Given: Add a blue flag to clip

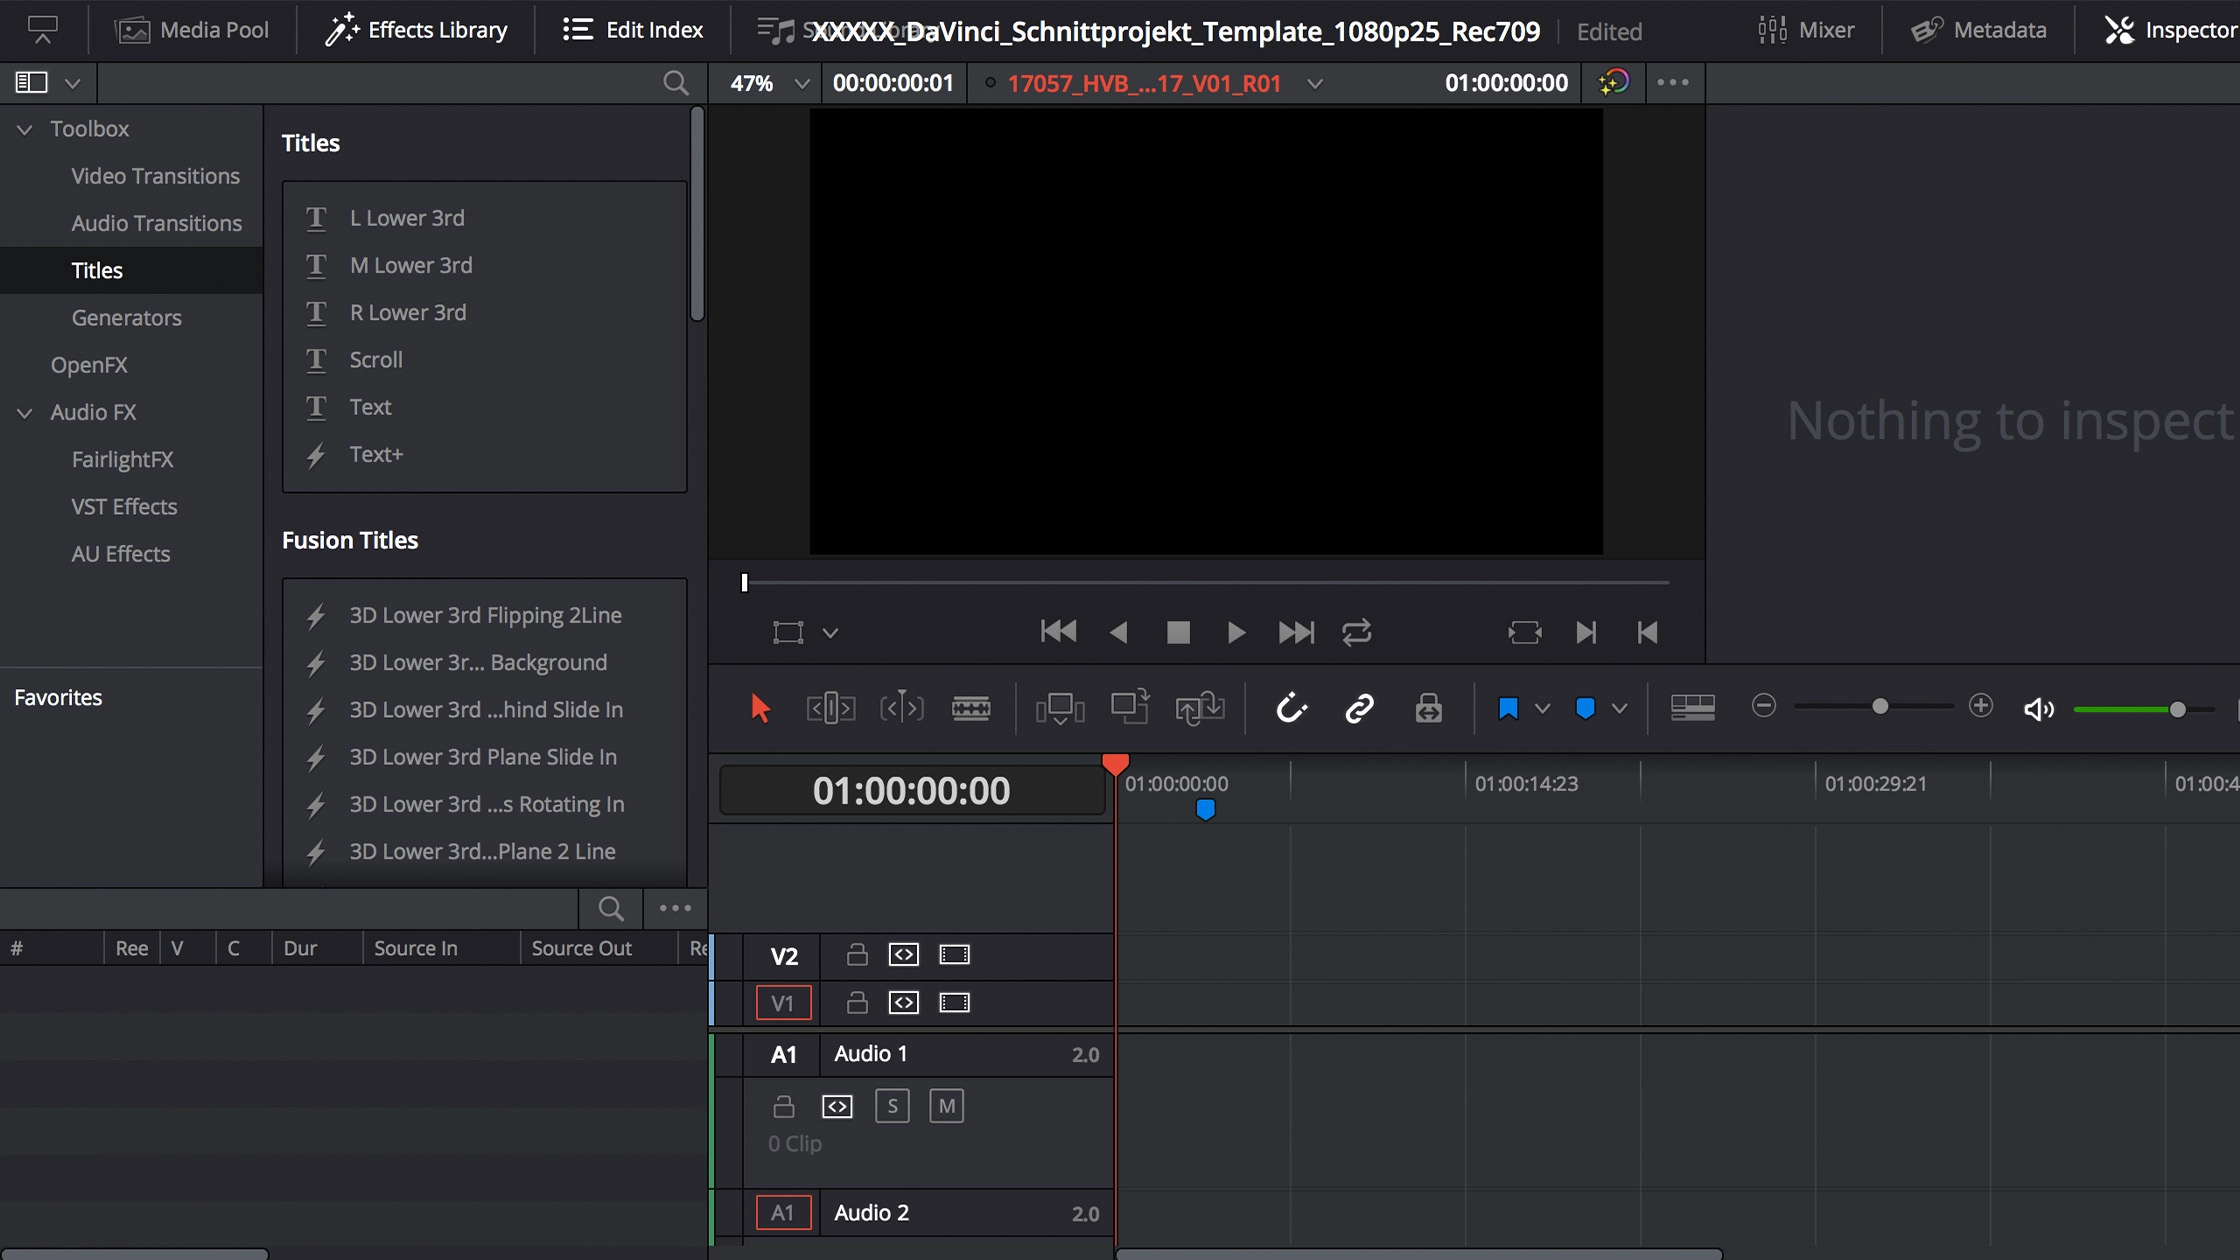Looking at the screenshot, I should [x=1508, y=708].
